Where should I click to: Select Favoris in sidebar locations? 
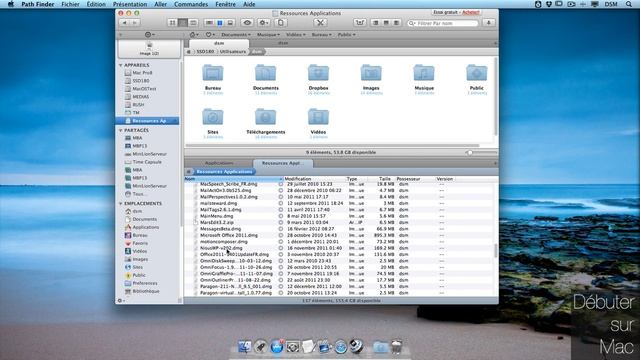point(140,243)
